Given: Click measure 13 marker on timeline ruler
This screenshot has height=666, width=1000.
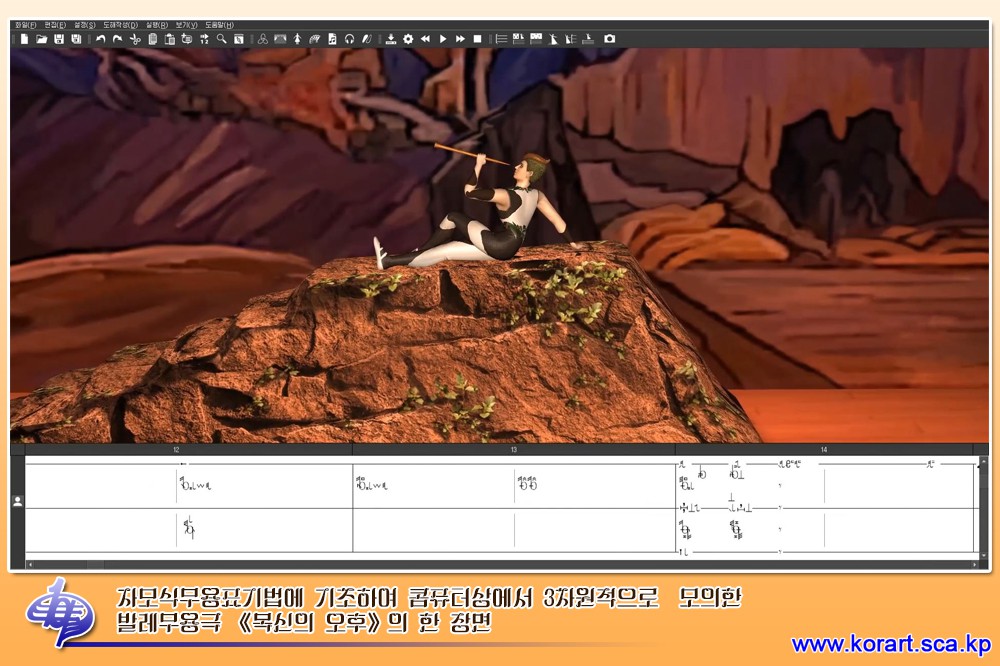Looking at the screenshot, I should tap(513, 450).
